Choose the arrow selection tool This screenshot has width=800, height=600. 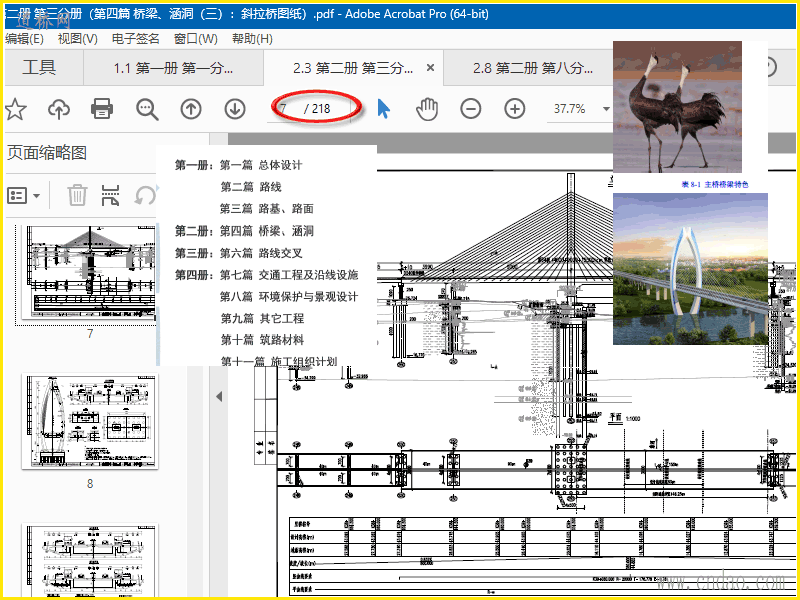[x=384, y=109]
